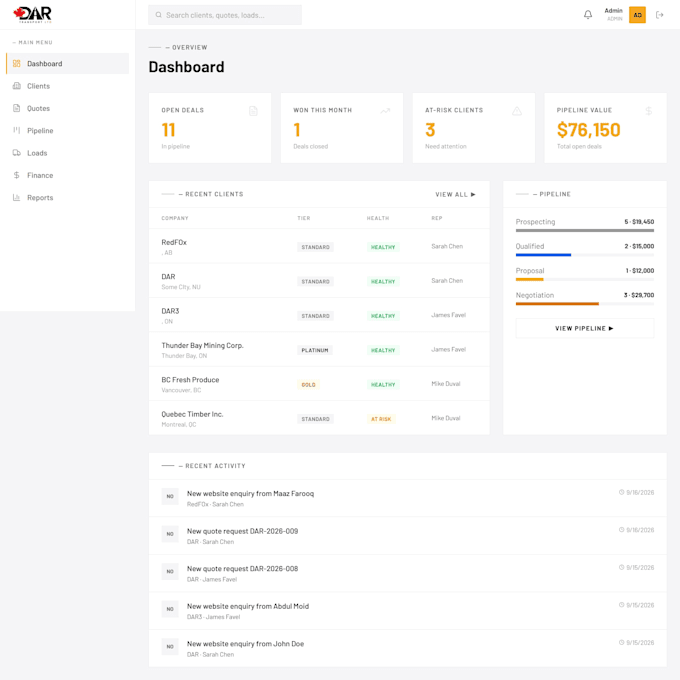
Task: Click the clock icon on the John Doe activity
Action: point(621,643)
